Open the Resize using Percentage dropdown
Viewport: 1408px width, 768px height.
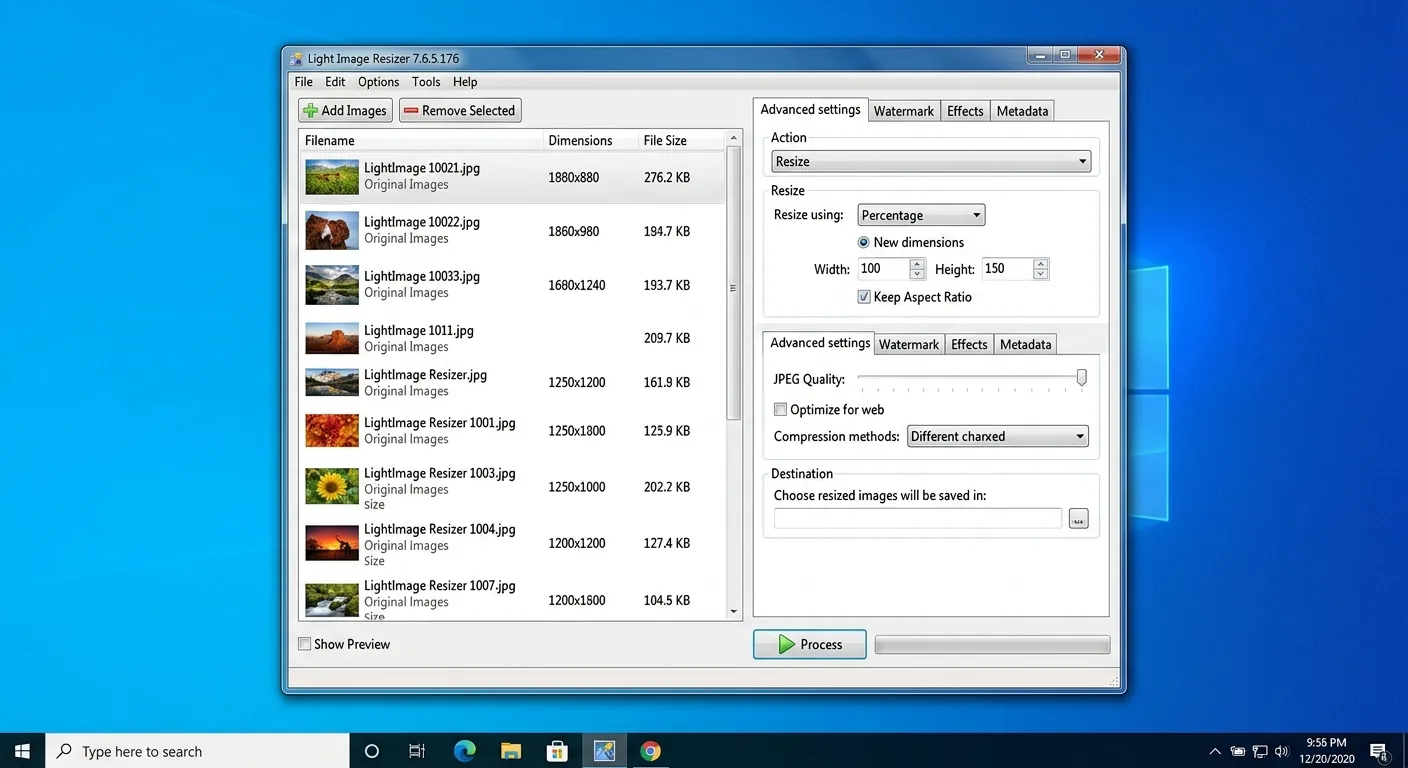click(921, 215)
